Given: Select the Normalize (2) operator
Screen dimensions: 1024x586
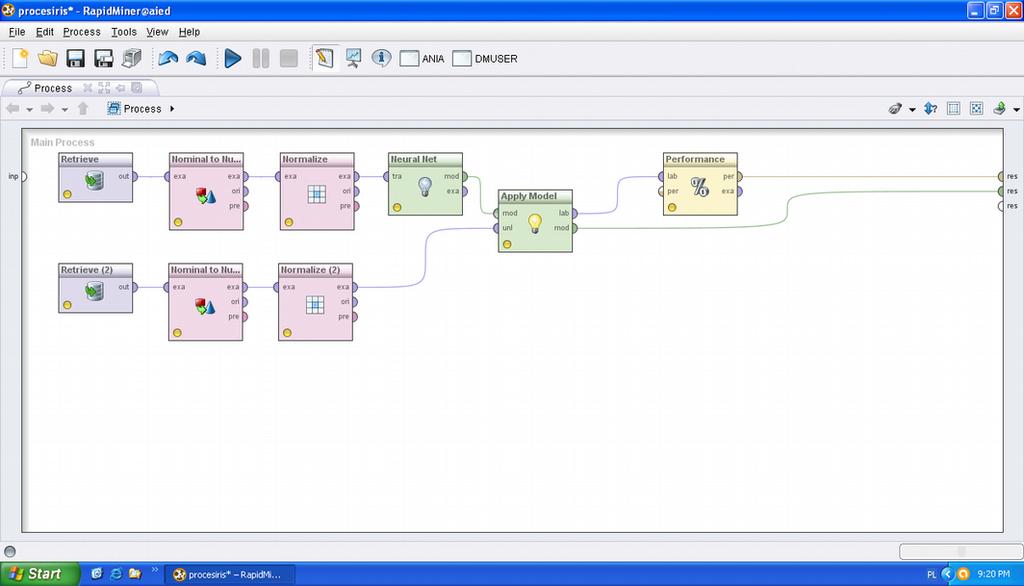Looking at the screenshot, I should coord(316,302).
